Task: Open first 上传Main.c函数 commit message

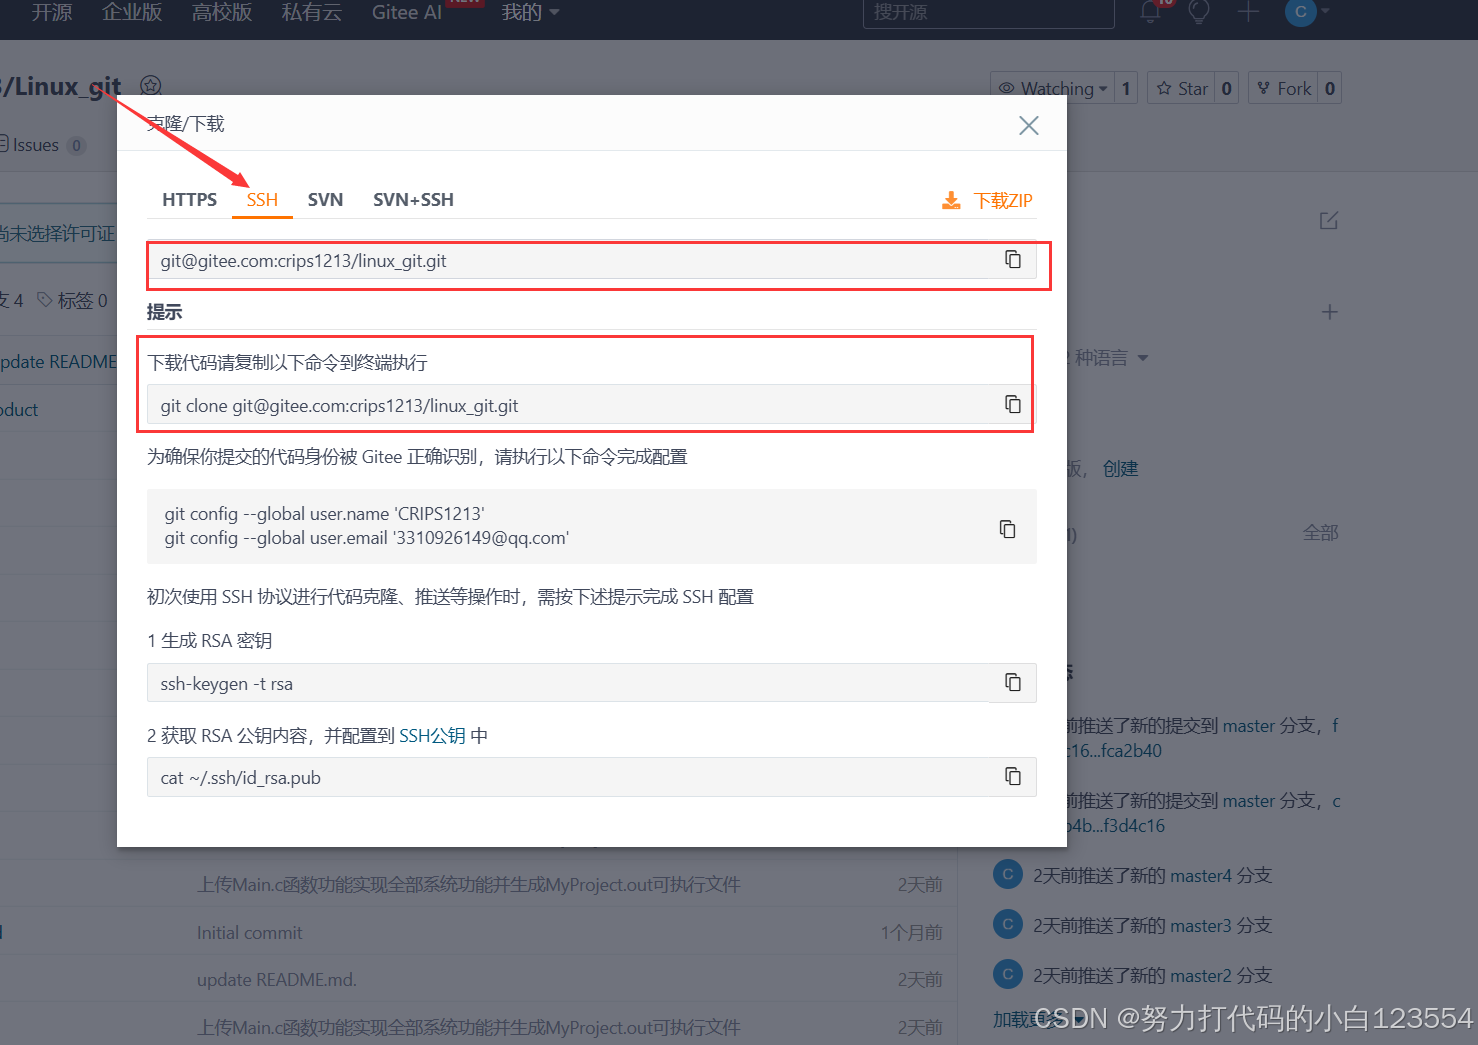Action: point(468,884)
